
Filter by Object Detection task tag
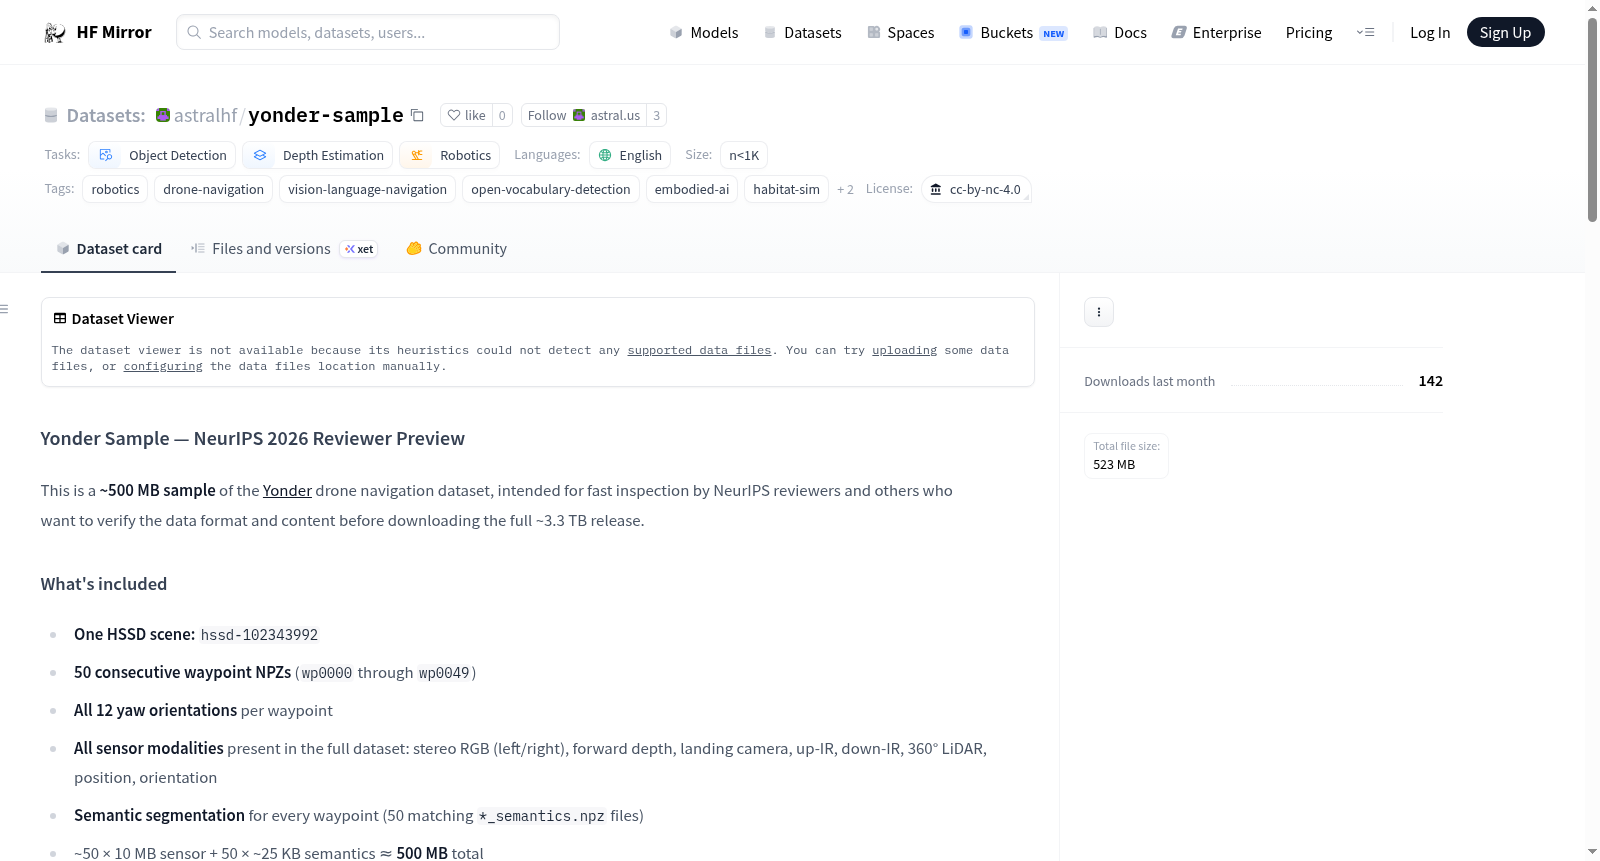(x=162, y=155)
